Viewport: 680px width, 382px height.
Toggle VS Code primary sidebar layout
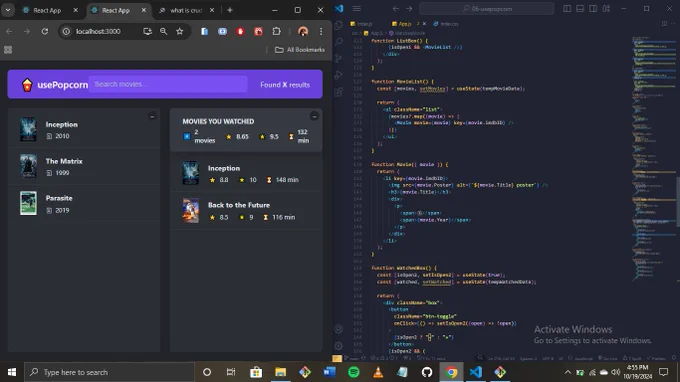(567, 8)
